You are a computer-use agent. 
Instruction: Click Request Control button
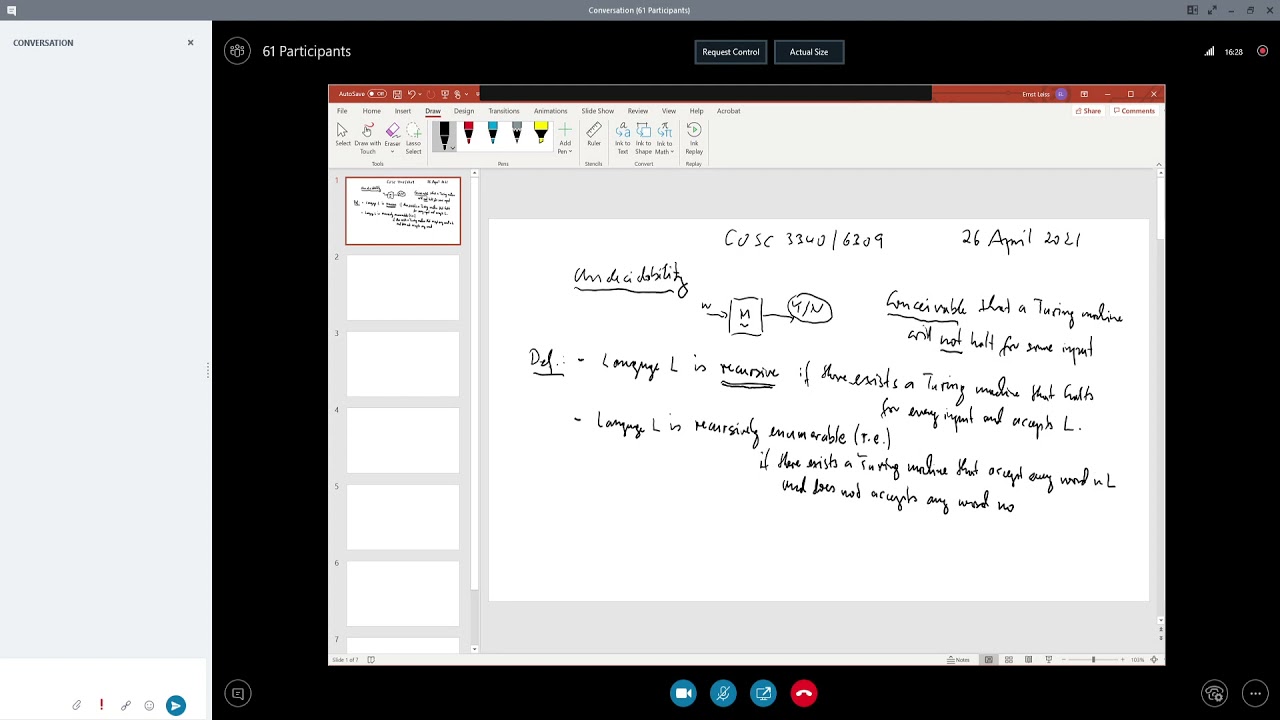pos(731,52)
